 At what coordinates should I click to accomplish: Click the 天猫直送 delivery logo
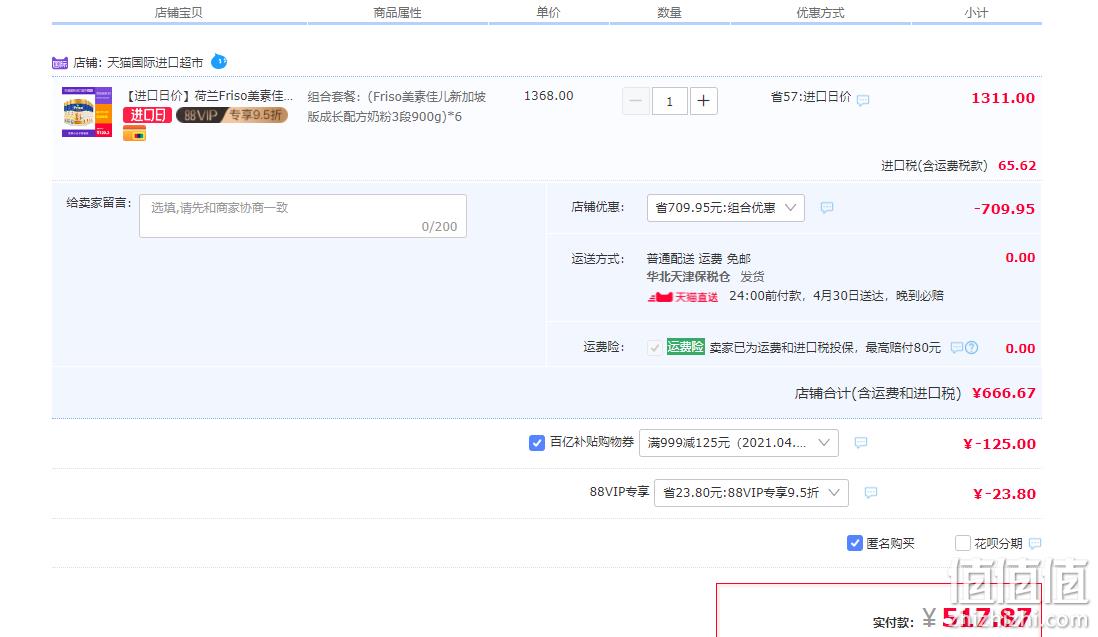coord(683,297)
